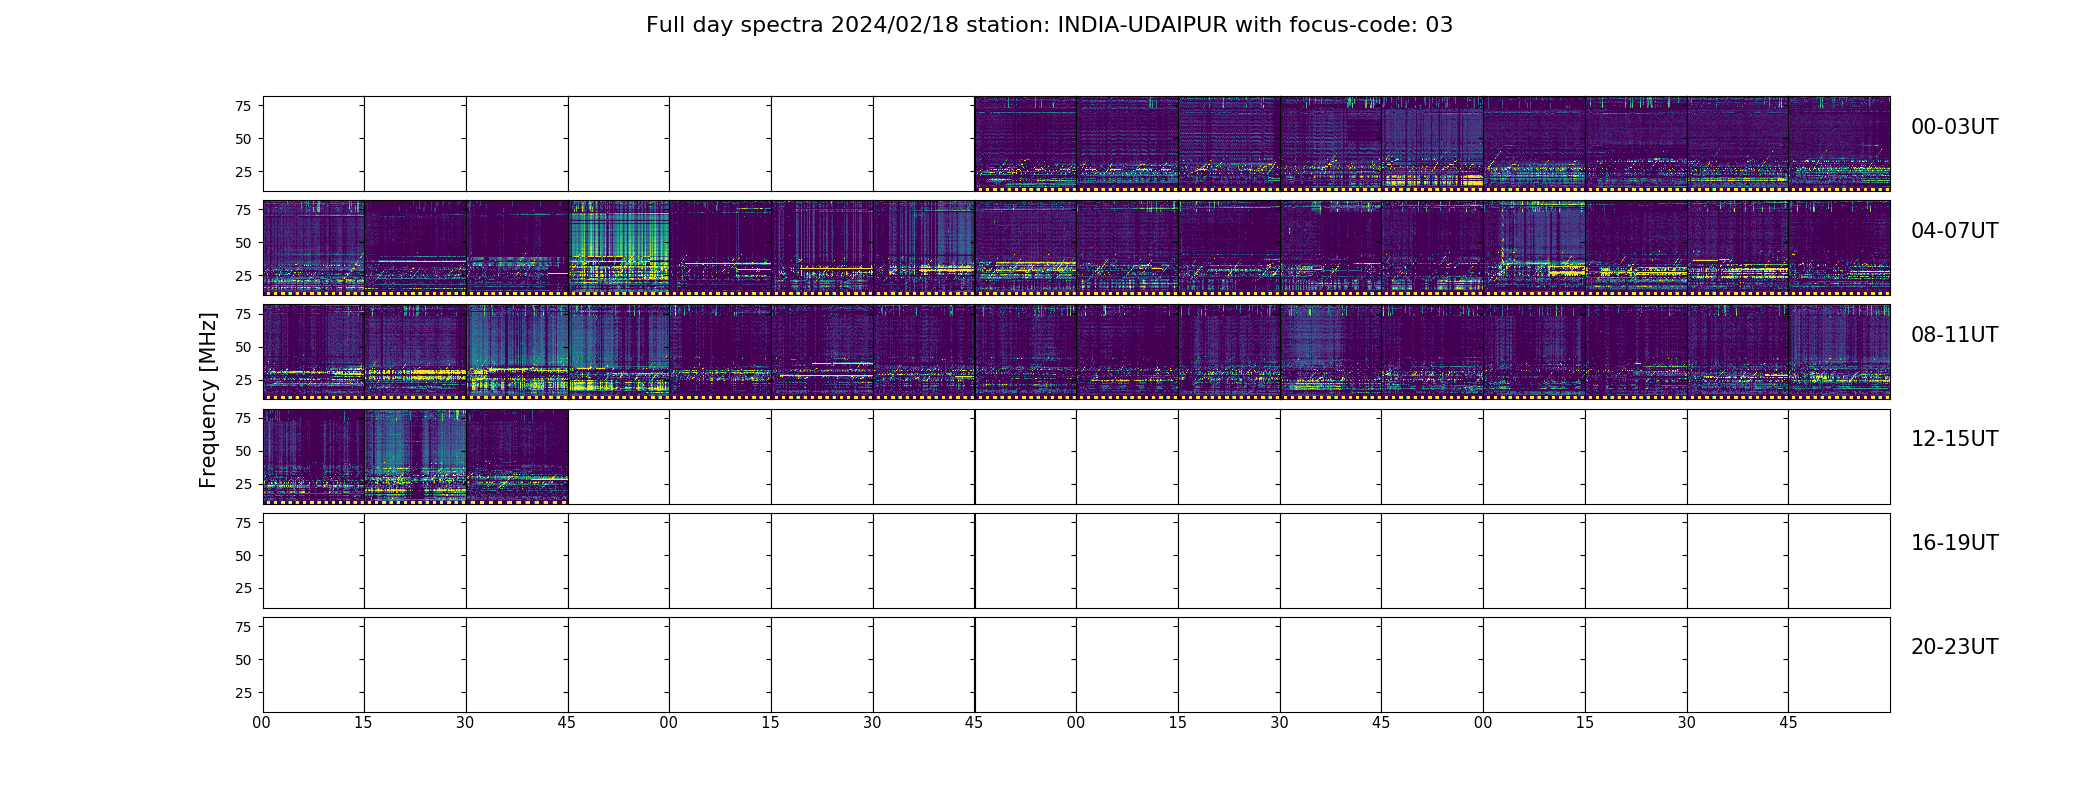Click the first spectrum panel in 08-11UT row
This screenshot has height=800, width=2100.
pyautogui.click(x=314, y=352)
